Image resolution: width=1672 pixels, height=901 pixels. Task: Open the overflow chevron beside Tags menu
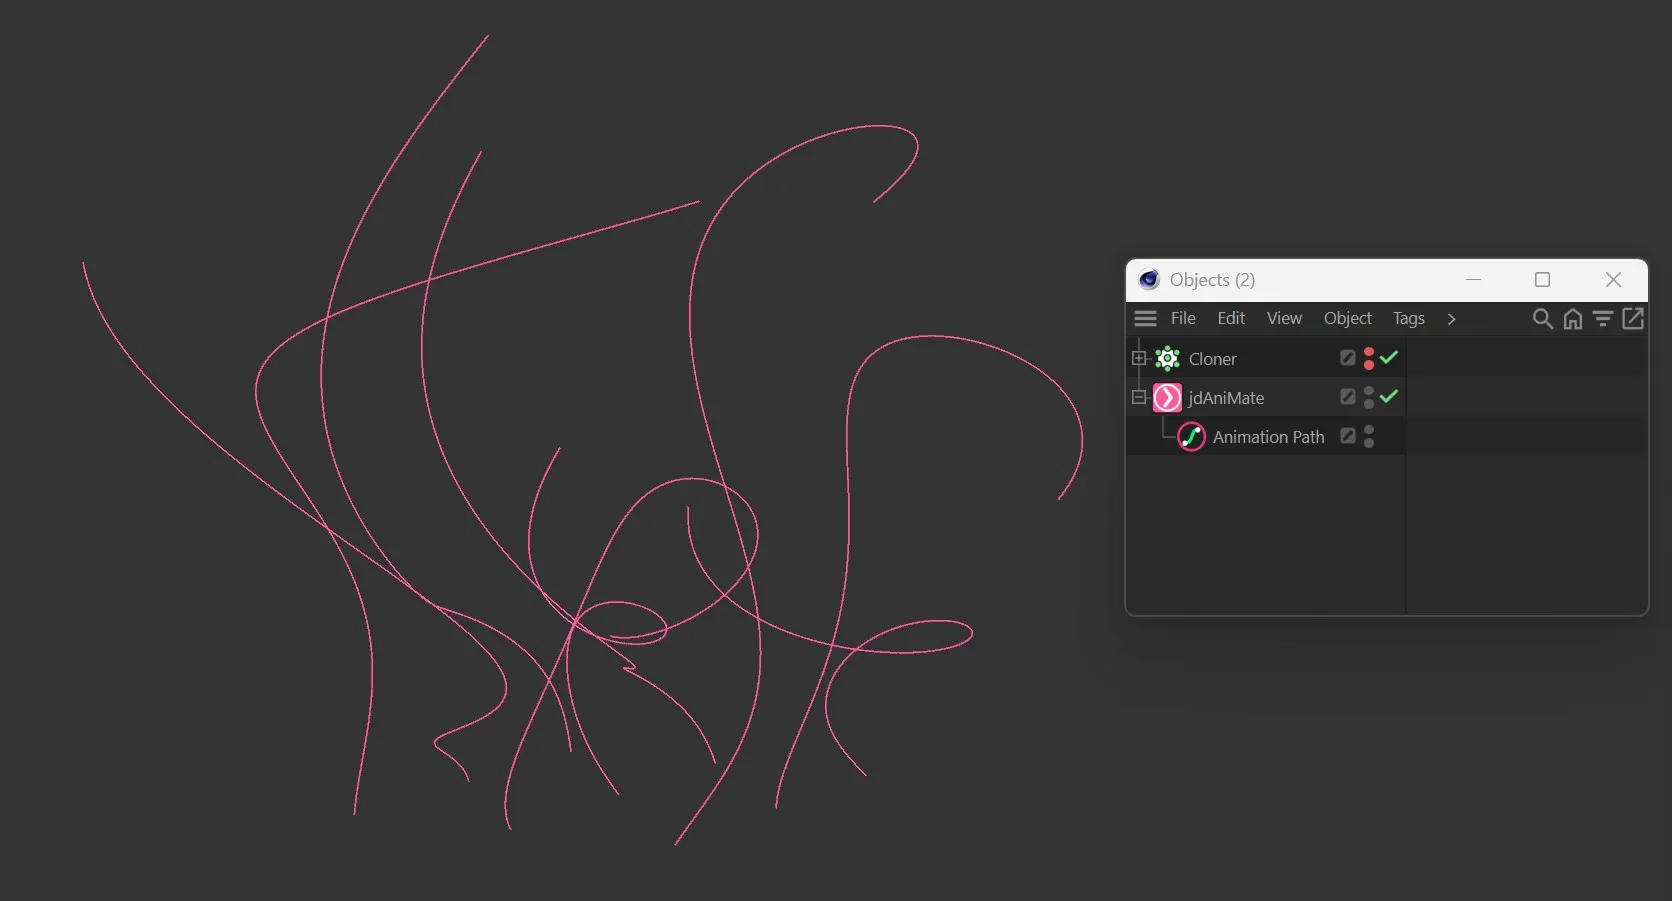pyautogui.click(x=1451, y=318)
